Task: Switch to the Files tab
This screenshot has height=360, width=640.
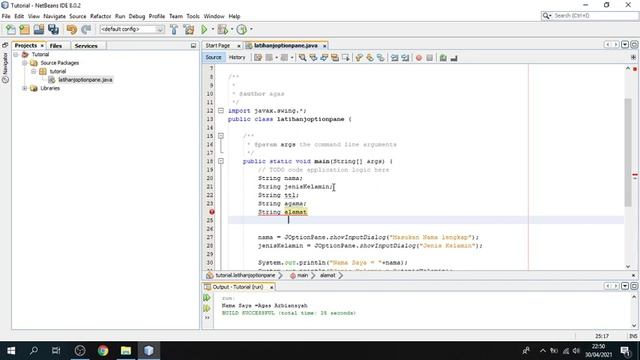Action: (56, 46)
